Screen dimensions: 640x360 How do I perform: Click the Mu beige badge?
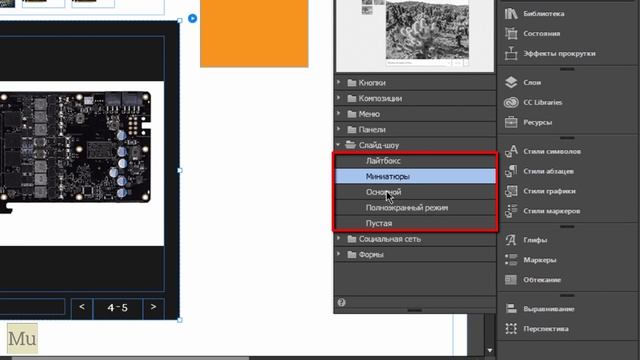pos(22,338)
